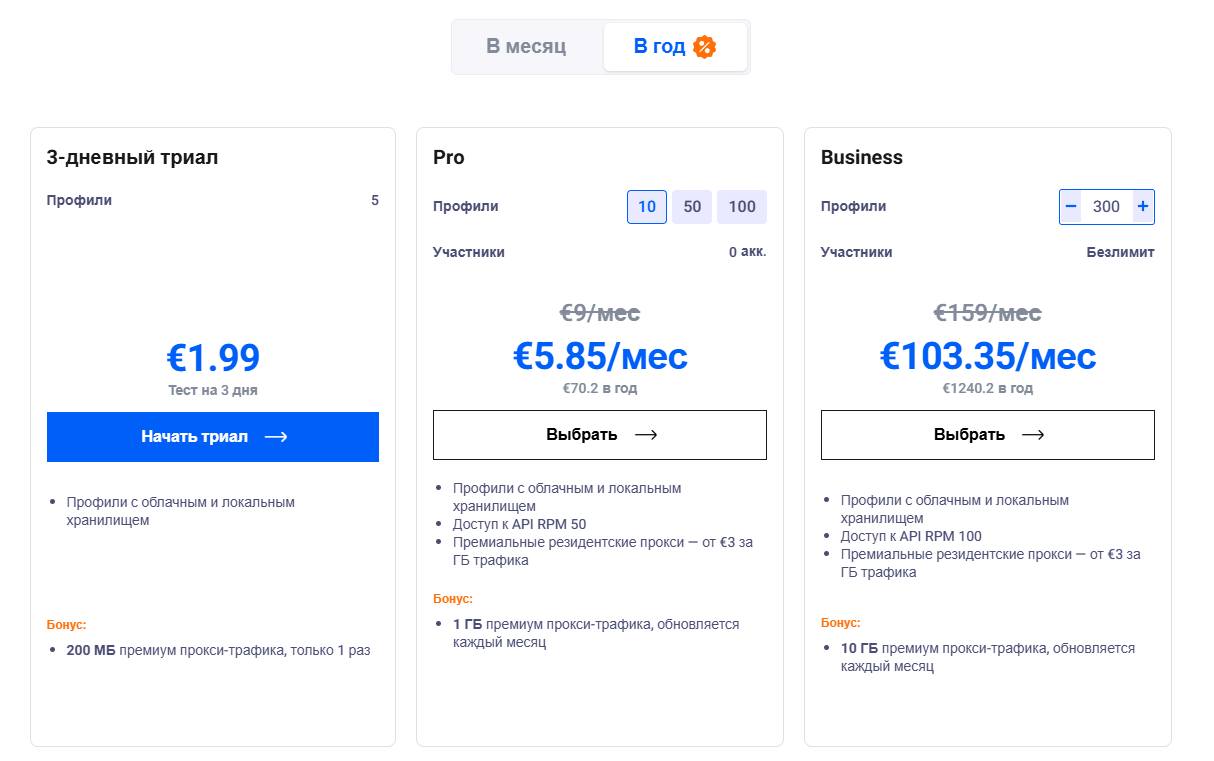The width and height of the screenshot is (1214, 761).
Task: Click the "Business" plan heading
Action: 861,157
